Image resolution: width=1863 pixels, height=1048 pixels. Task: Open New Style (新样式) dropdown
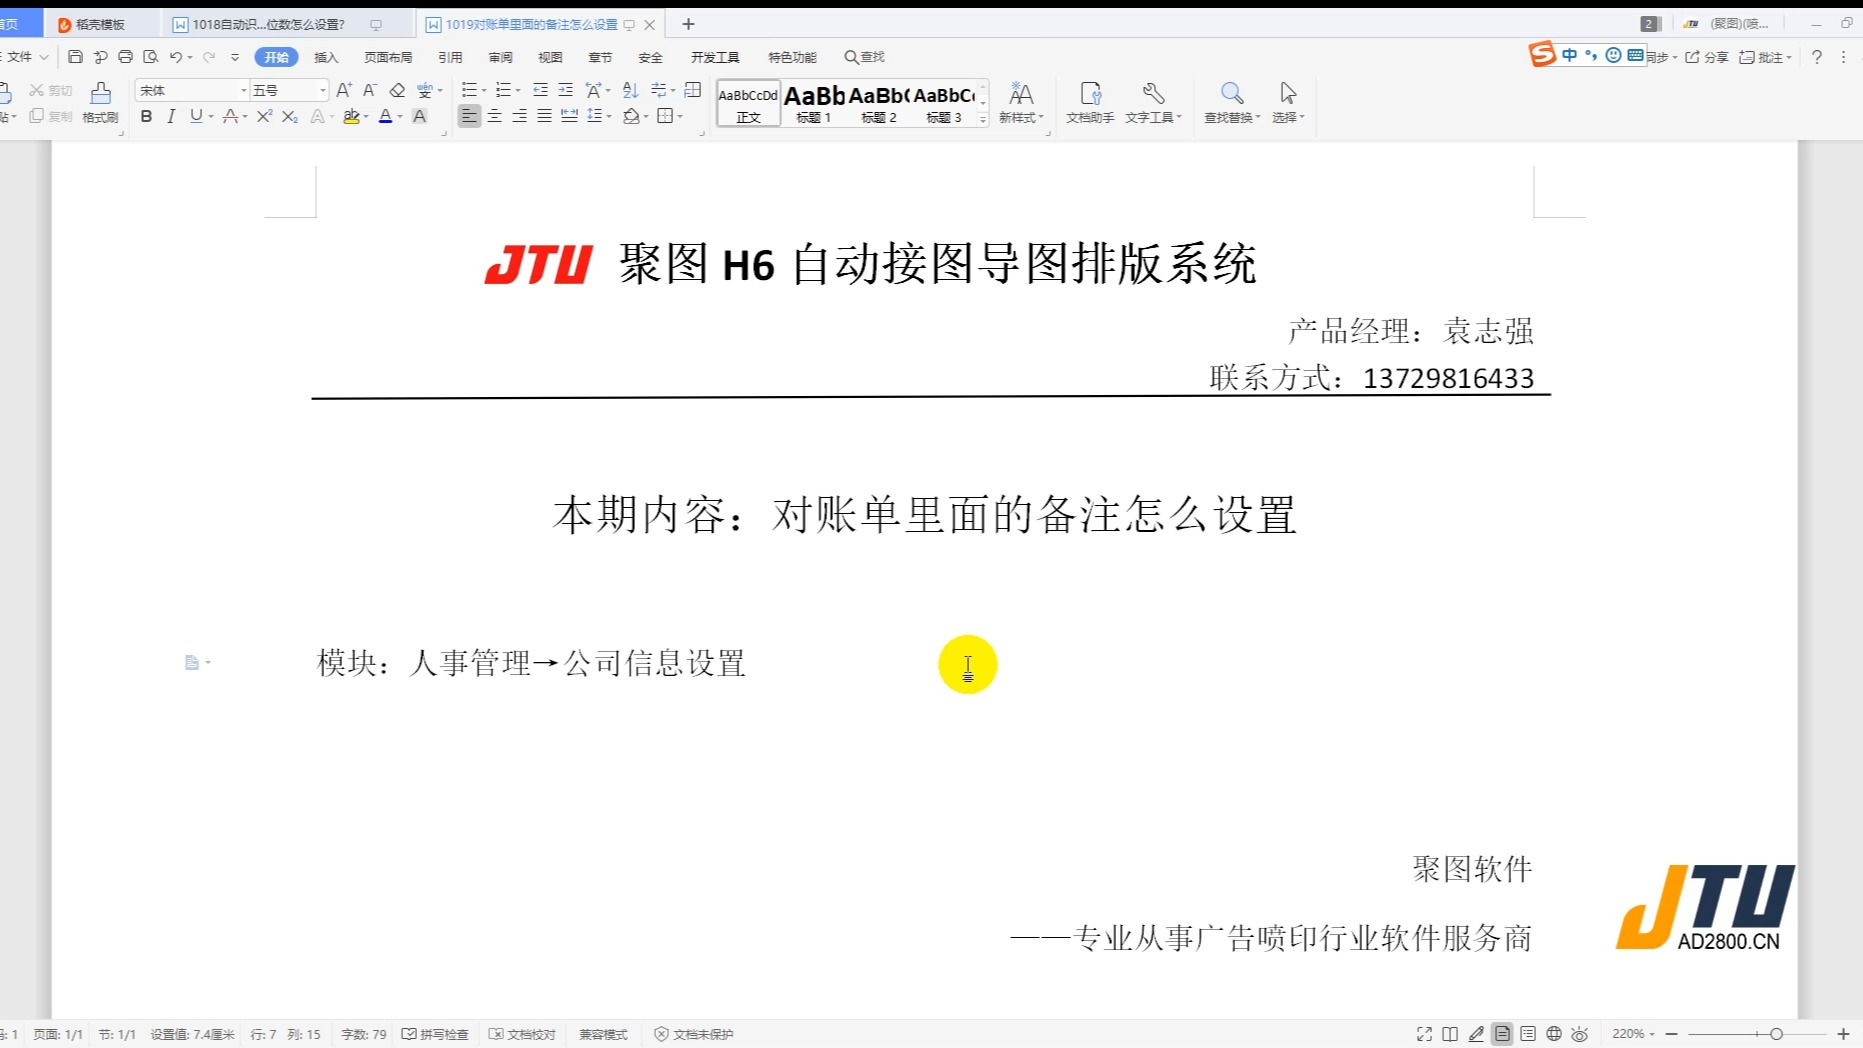(1021, 103)
